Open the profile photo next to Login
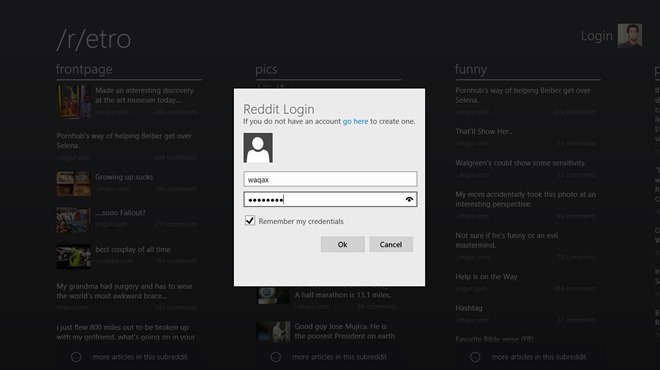The height and width of the screenshot is (370, 660). (x=630, y=35)
